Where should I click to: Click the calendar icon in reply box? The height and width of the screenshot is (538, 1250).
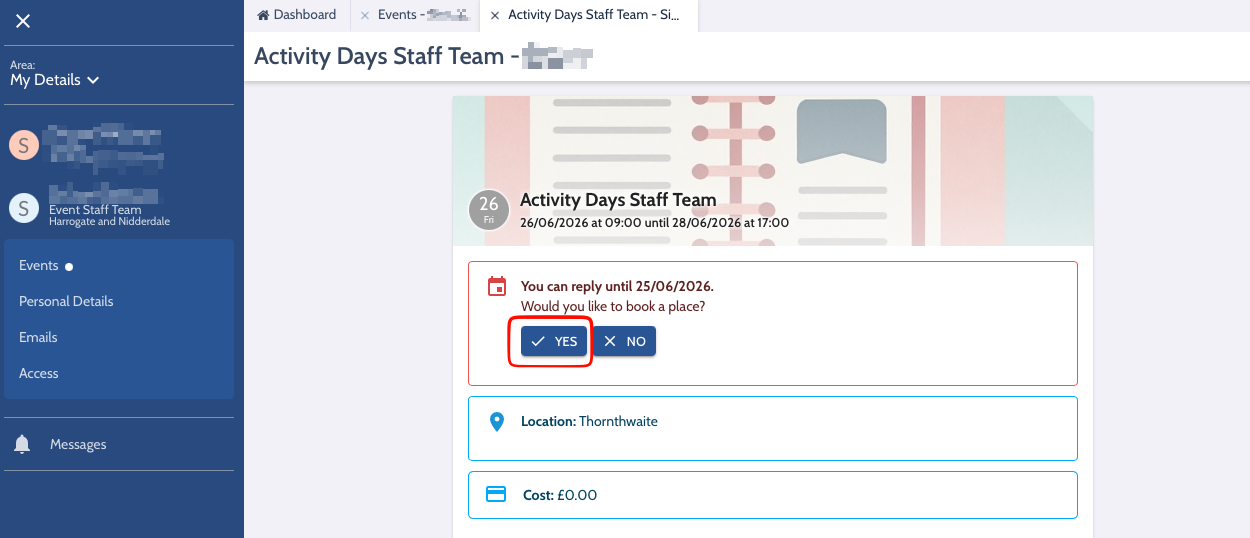pos(496,287)
